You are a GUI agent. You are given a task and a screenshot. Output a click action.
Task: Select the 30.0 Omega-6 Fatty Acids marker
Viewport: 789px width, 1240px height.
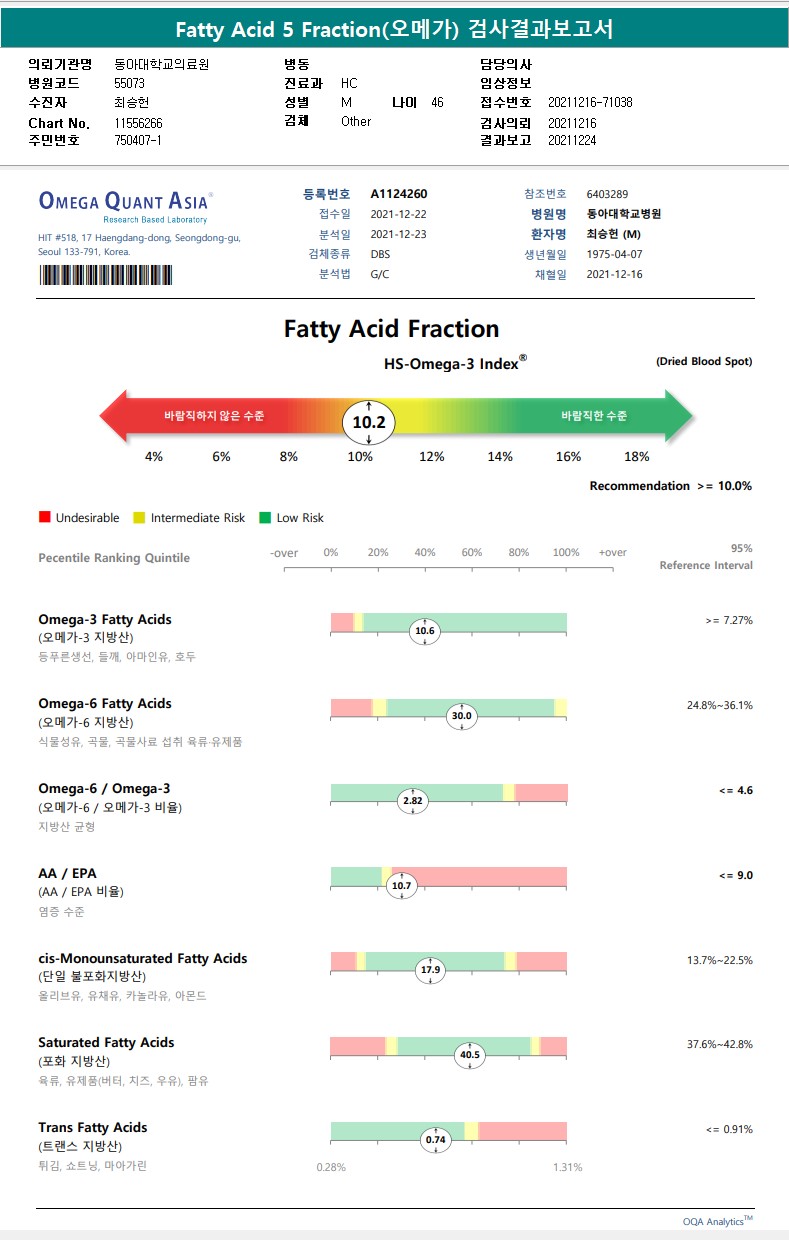461,716
